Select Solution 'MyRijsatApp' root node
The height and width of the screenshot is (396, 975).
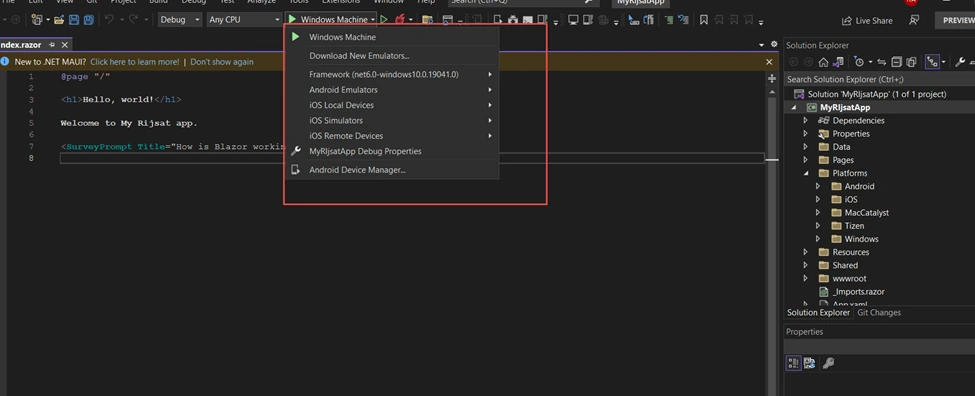[x=871, y=94]
